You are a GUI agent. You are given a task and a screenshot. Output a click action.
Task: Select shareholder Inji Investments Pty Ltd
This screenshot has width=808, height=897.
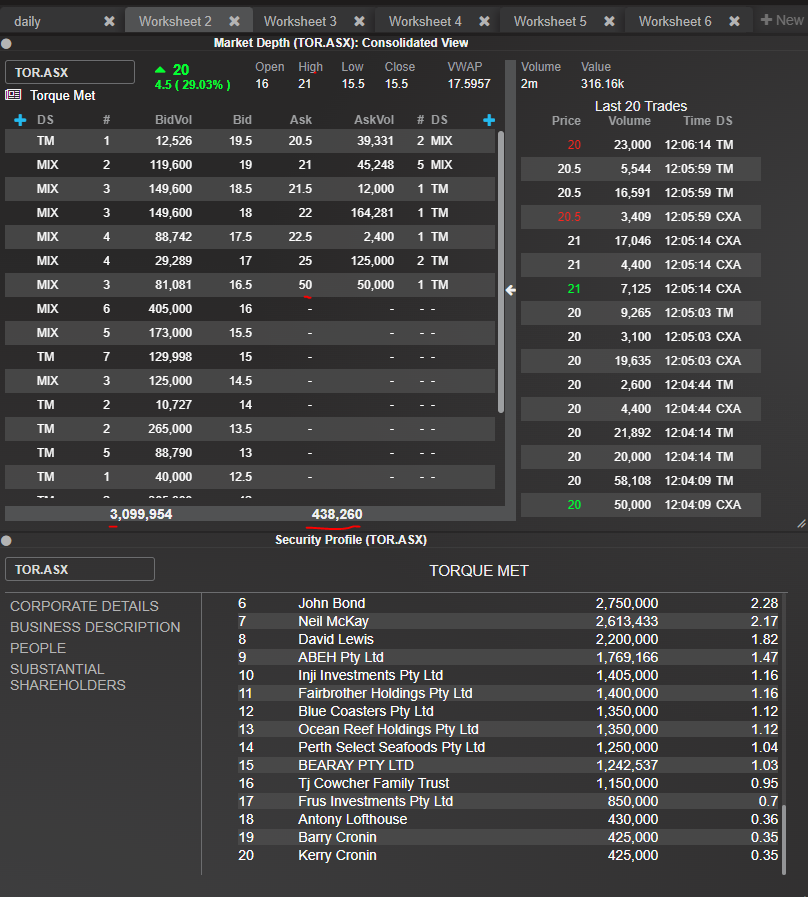(x=508, y=676)
